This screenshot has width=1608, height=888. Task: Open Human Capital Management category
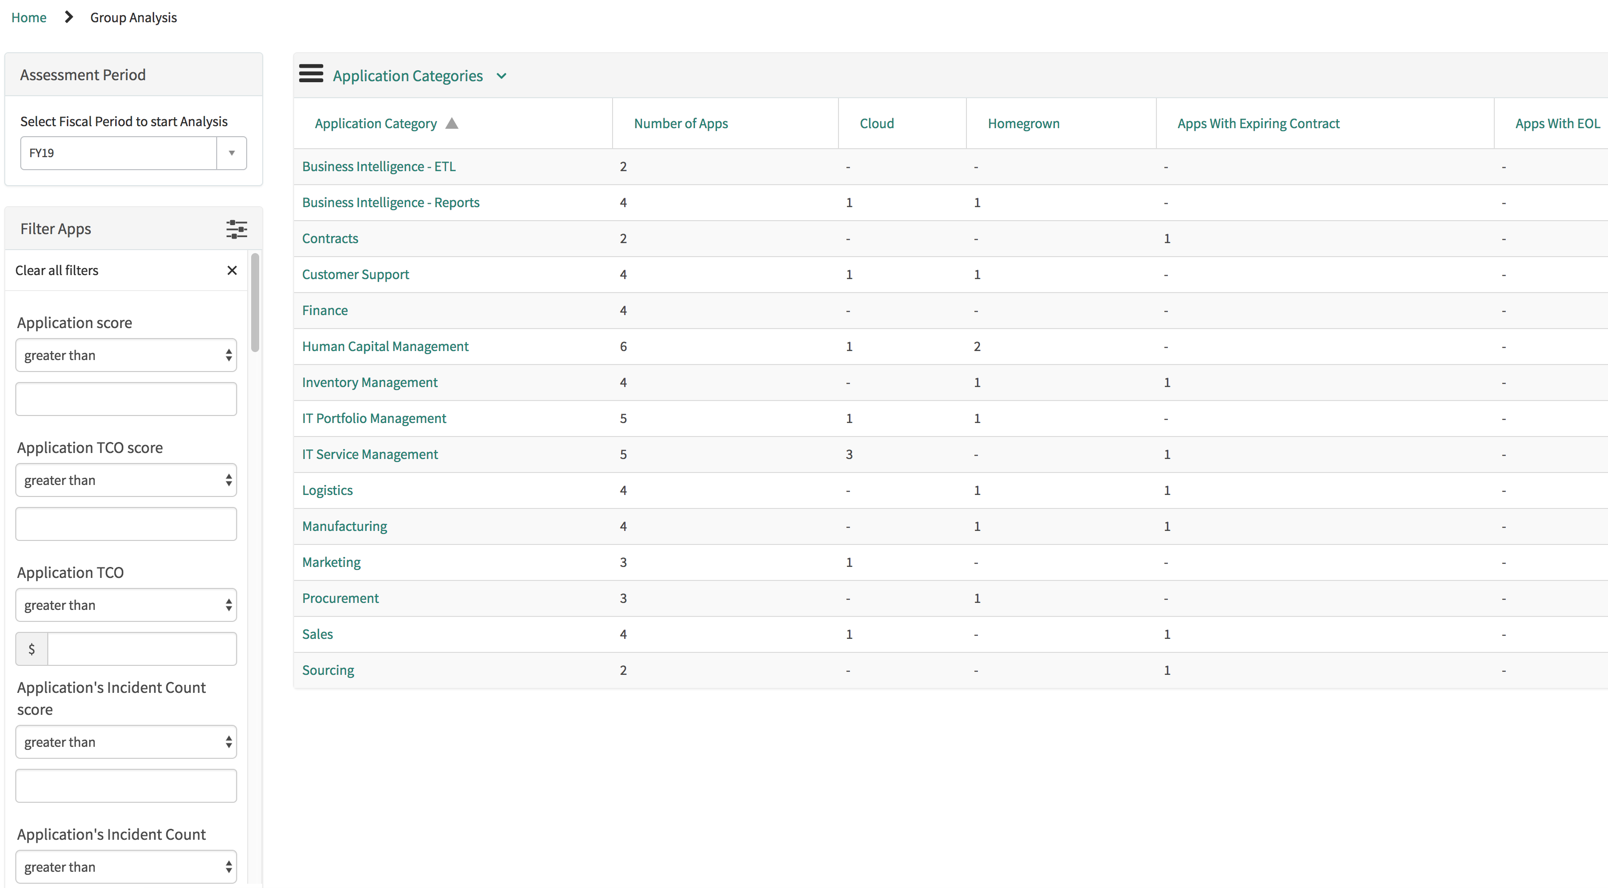click(x=385, y=347)
